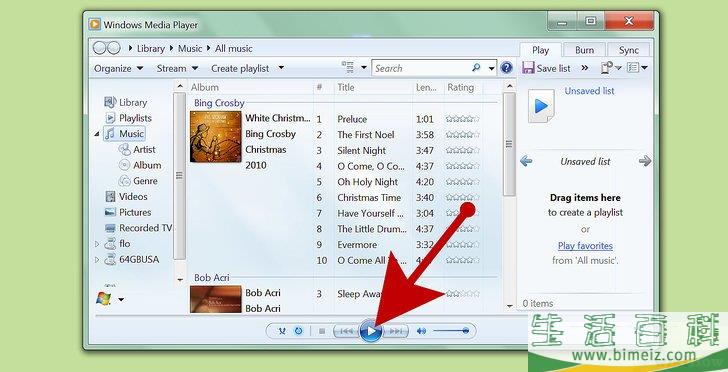This screenshot has height=372, width=728.
Task: Click Create playlist
Action: [x=240, y=68]
